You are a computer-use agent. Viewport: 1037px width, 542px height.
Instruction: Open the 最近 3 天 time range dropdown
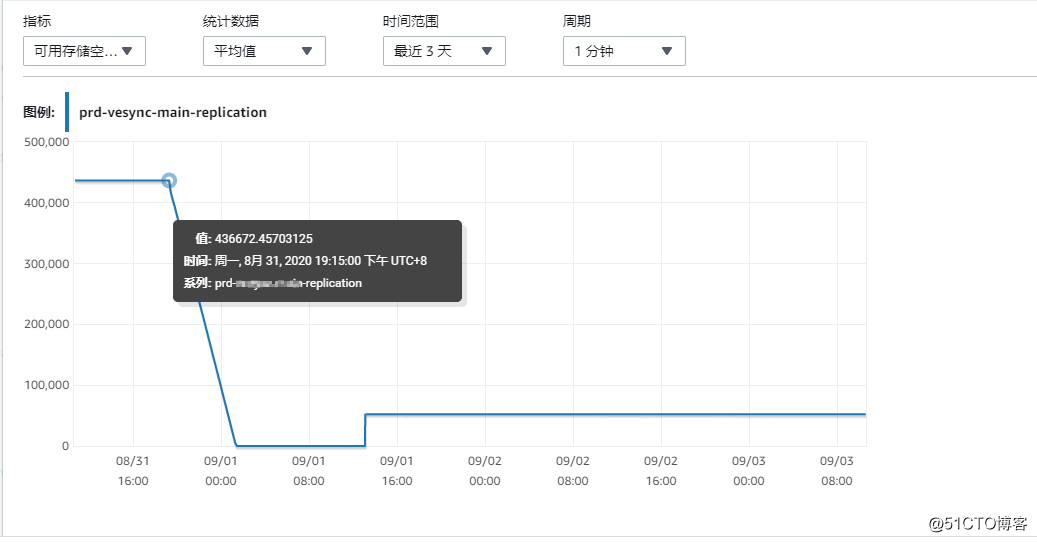coord(444,51)
